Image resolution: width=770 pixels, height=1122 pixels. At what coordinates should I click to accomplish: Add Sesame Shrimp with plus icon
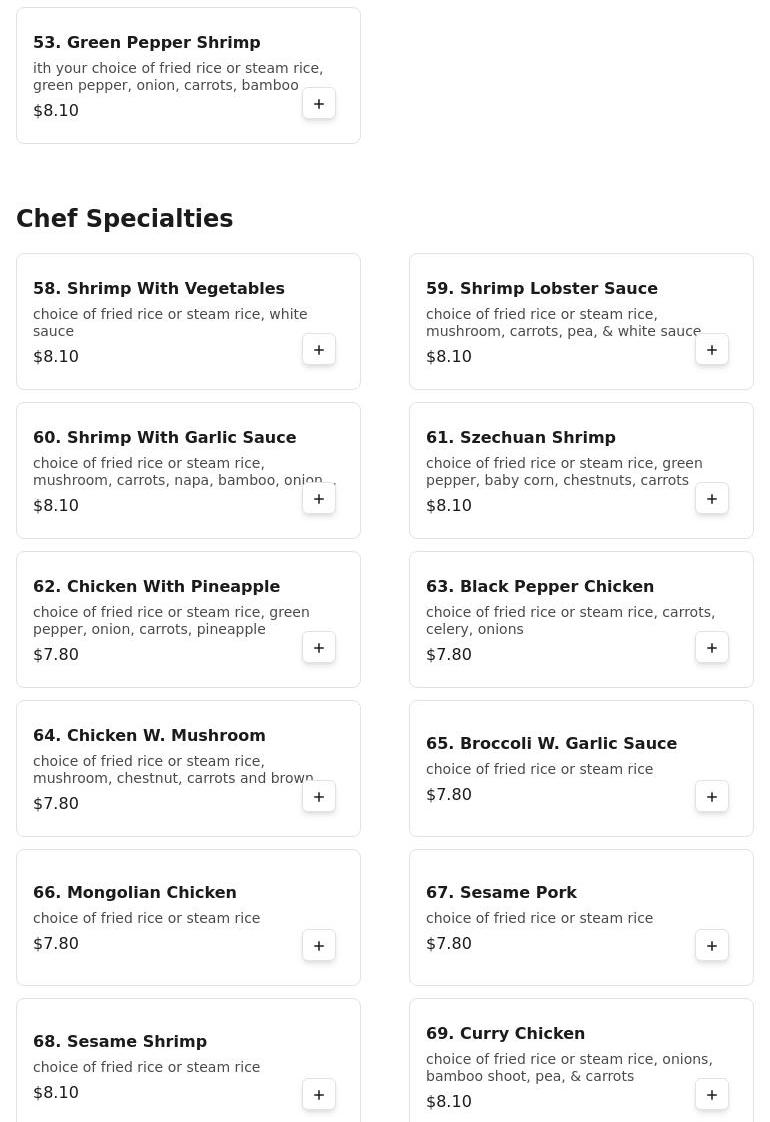click(x=318, y=1094)
